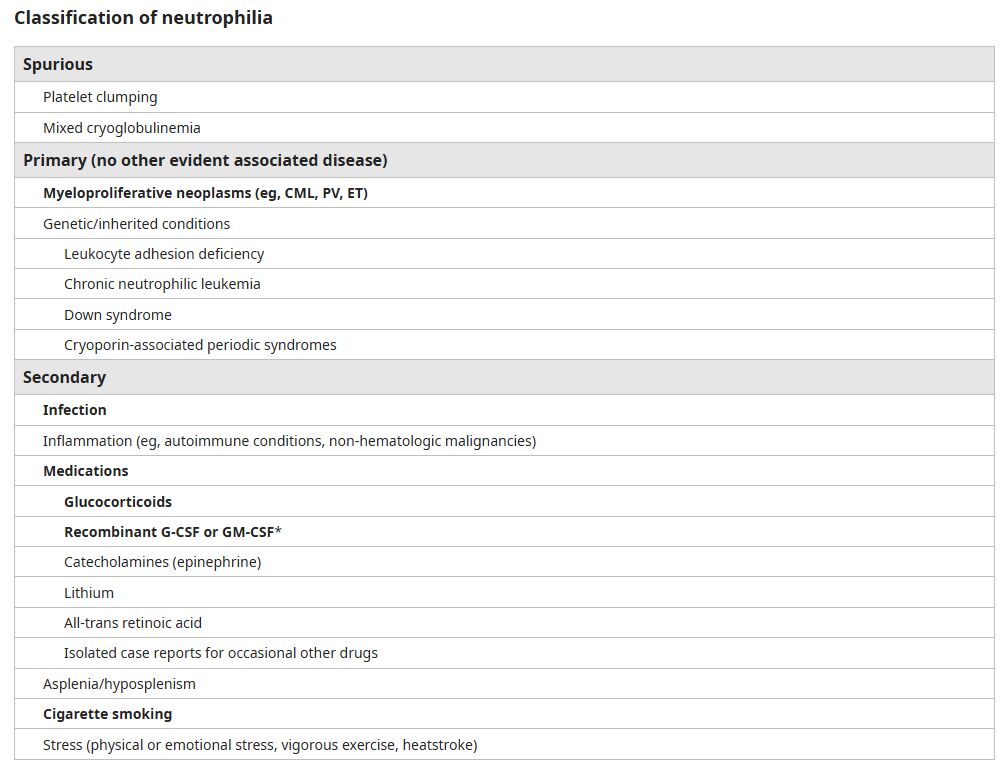Image resolution: width=1001 pixels, height=769 pixels.
Task: Select the Down syndrome entry
Action: click(x=118, y=315)
